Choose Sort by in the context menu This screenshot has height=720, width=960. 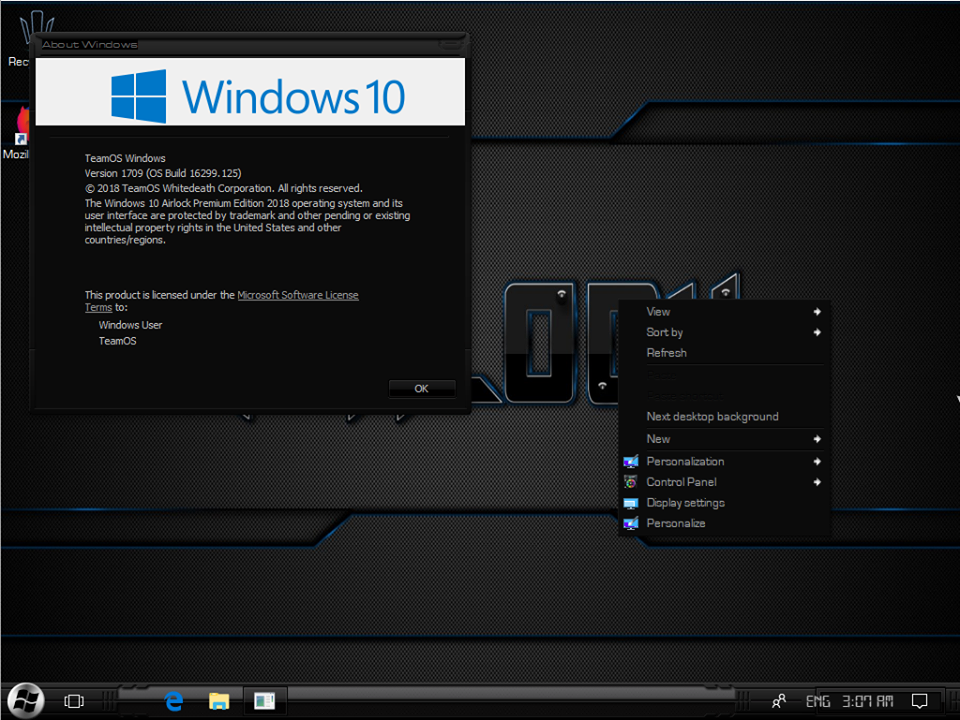coord(724,332)
